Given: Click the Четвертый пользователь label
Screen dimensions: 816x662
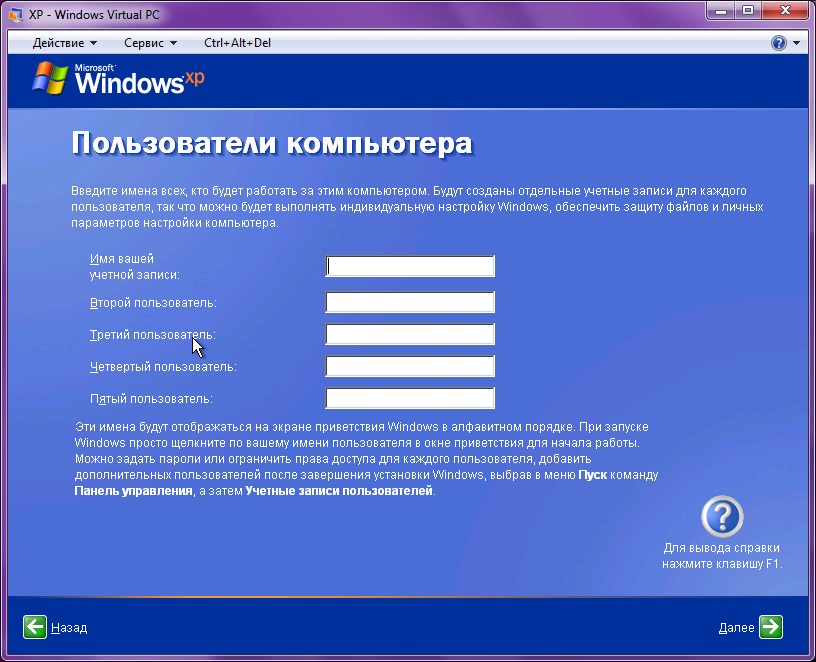Looking at the screenshot, I should [x=163, y=367].
